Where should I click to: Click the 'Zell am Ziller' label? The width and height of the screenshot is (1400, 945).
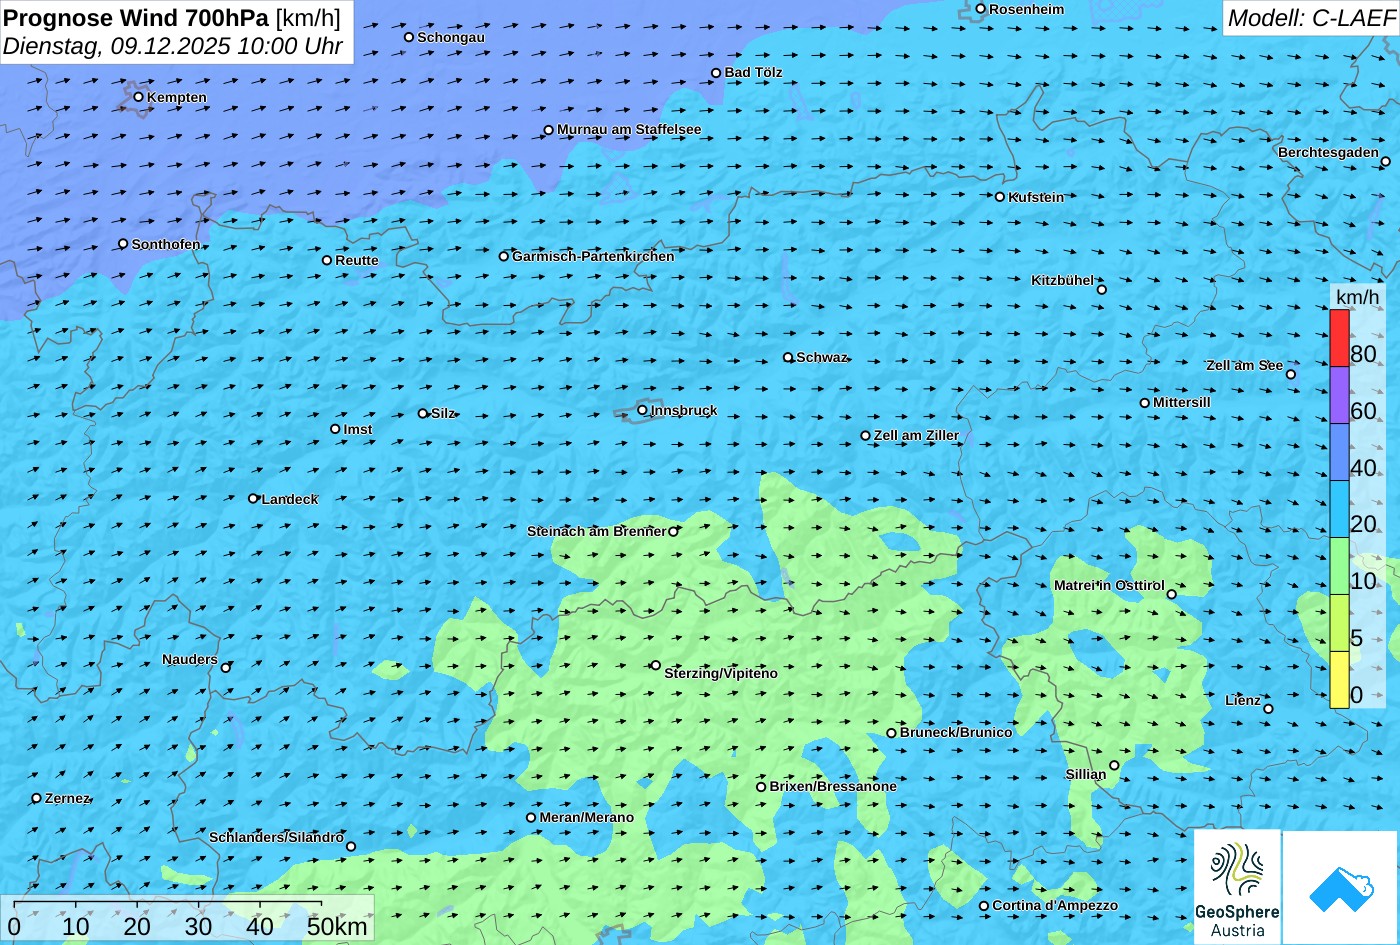916,435
